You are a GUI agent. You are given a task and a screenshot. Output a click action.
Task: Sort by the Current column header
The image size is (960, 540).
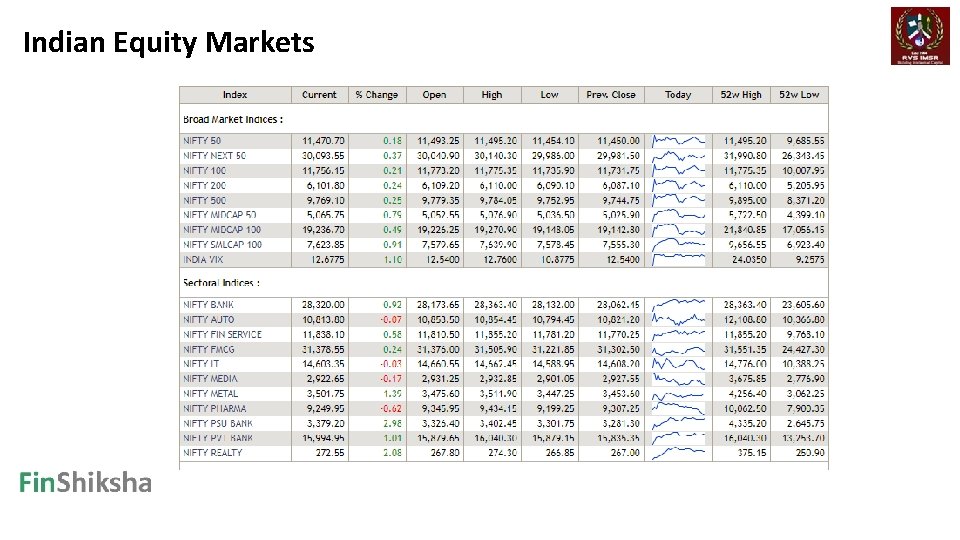pos(319,95)
